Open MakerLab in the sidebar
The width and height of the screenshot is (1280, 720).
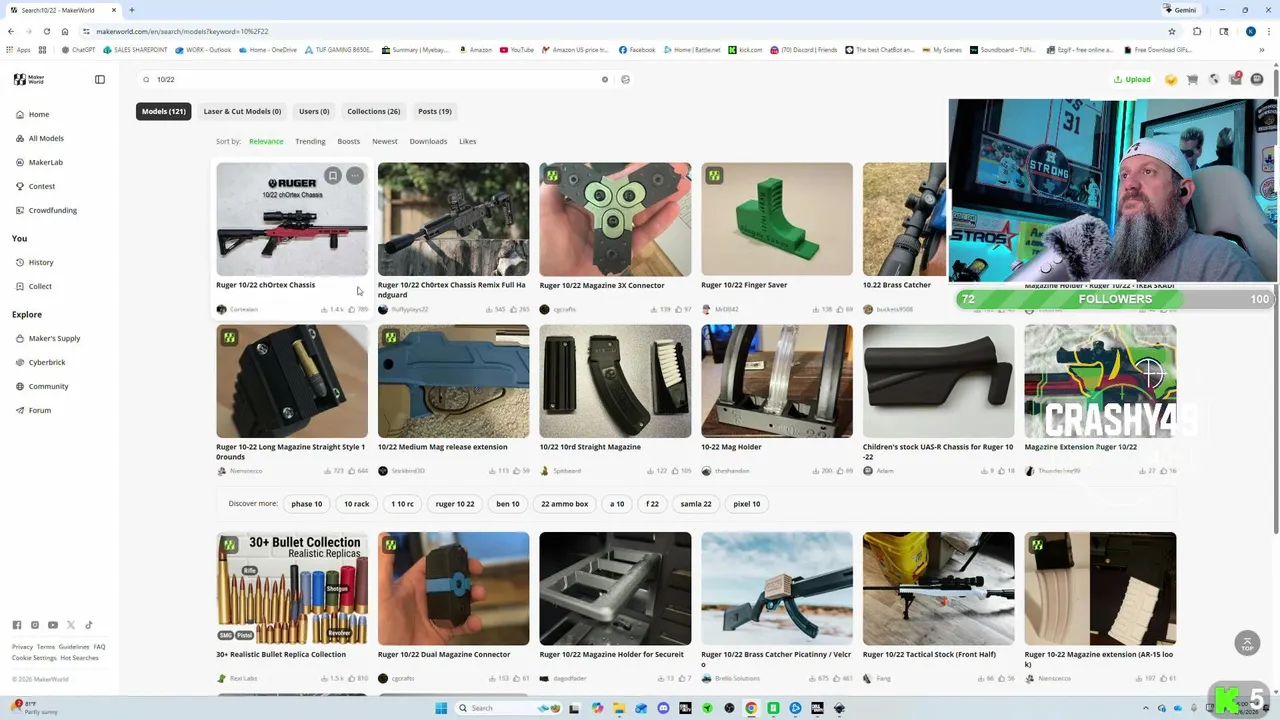46,162
